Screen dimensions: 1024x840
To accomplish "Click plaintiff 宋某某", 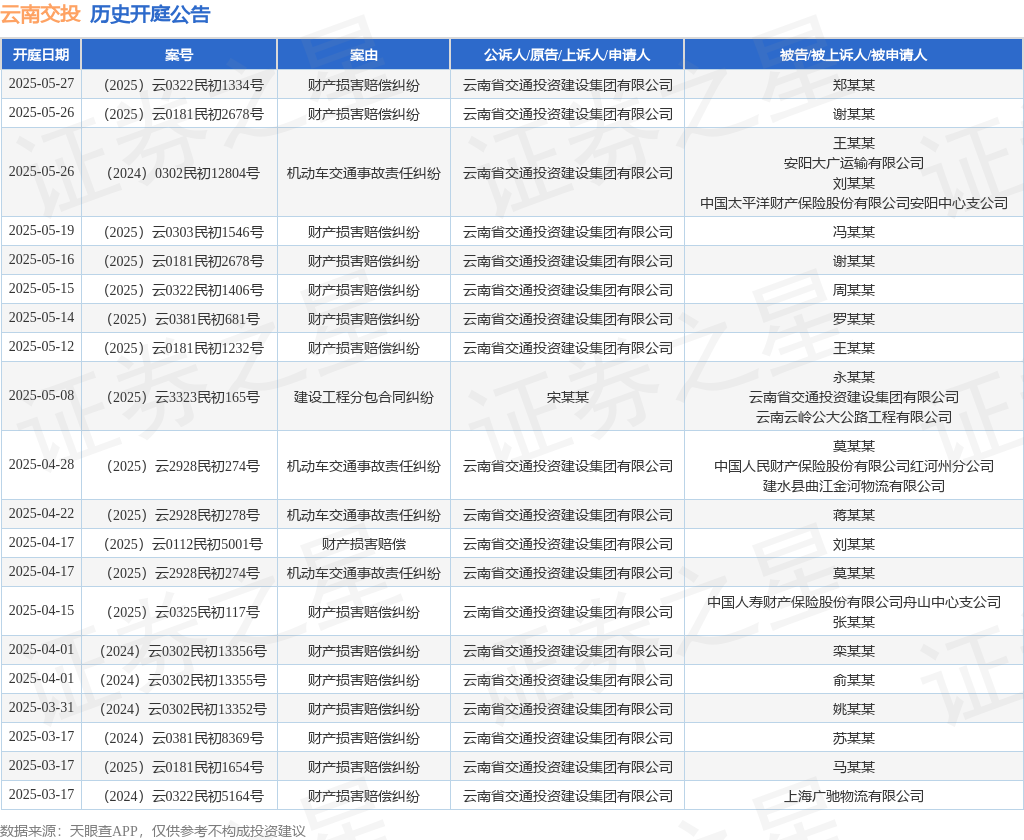I will [x=568, y=397].
